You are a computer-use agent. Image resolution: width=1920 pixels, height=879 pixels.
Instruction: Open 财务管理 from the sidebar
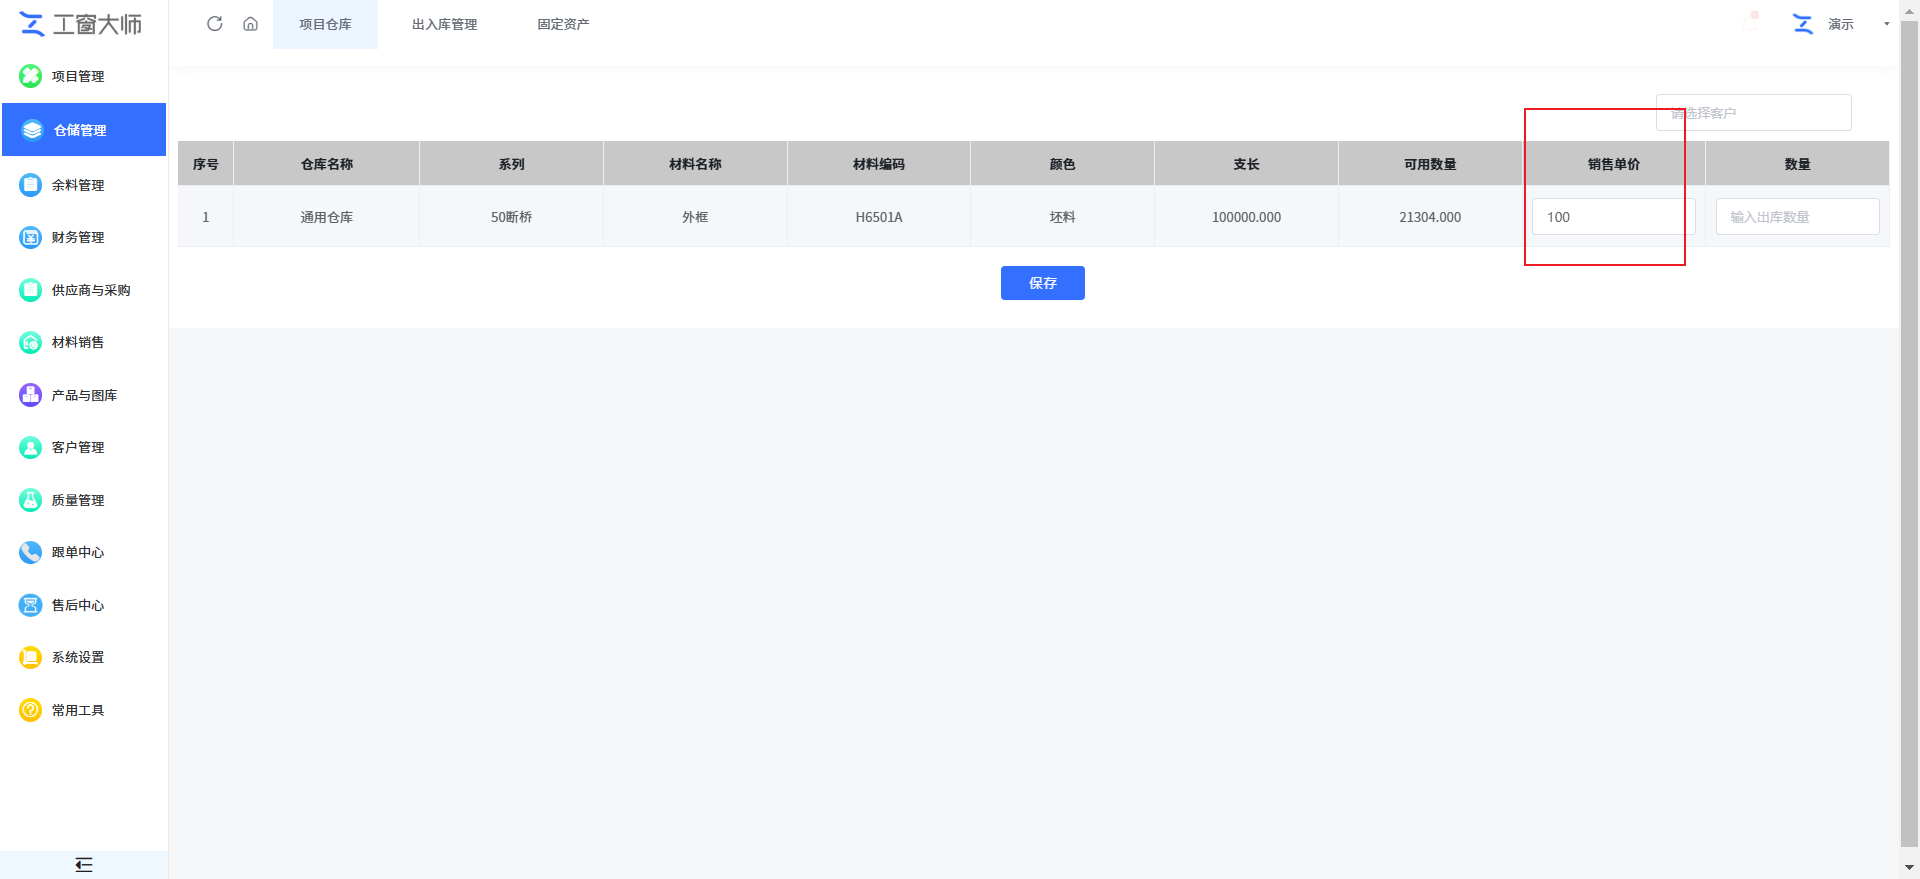click(78, 237)
